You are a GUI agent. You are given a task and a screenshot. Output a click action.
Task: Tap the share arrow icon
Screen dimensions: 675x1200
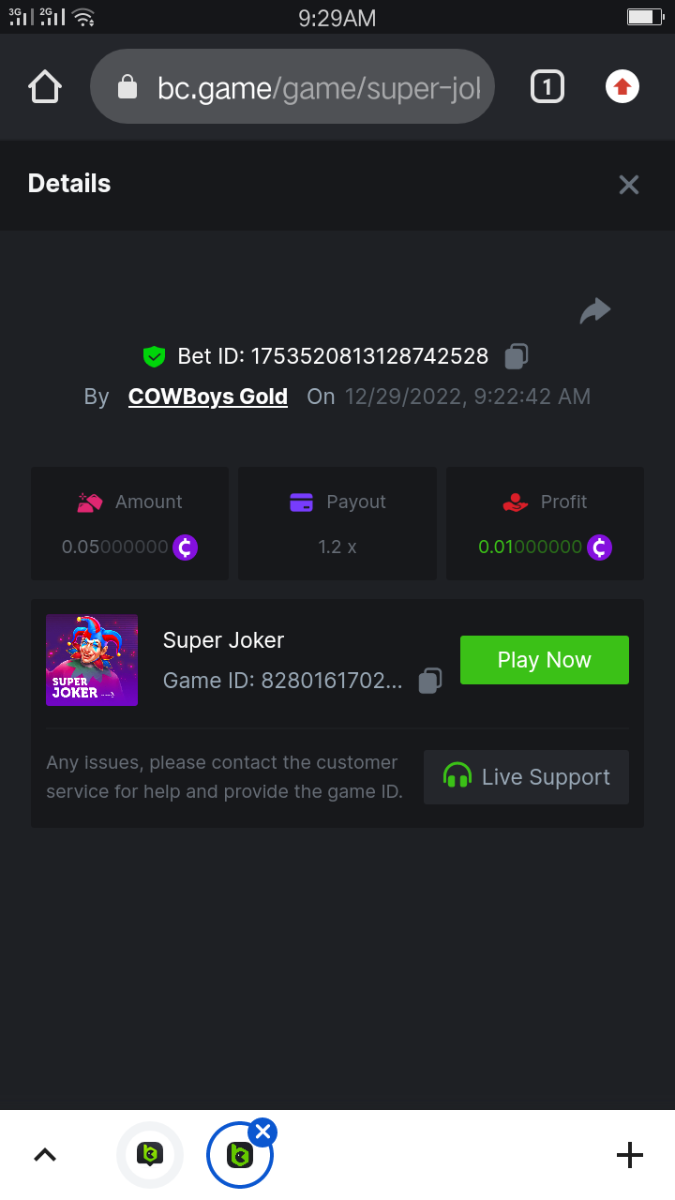(595, 311)
